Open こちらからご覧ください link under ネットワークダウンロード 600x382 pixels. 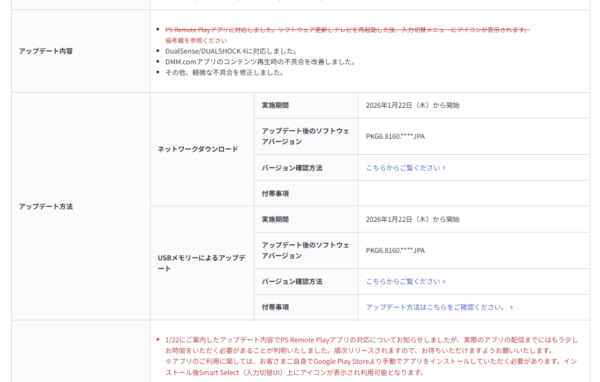[x=406, y=168]
